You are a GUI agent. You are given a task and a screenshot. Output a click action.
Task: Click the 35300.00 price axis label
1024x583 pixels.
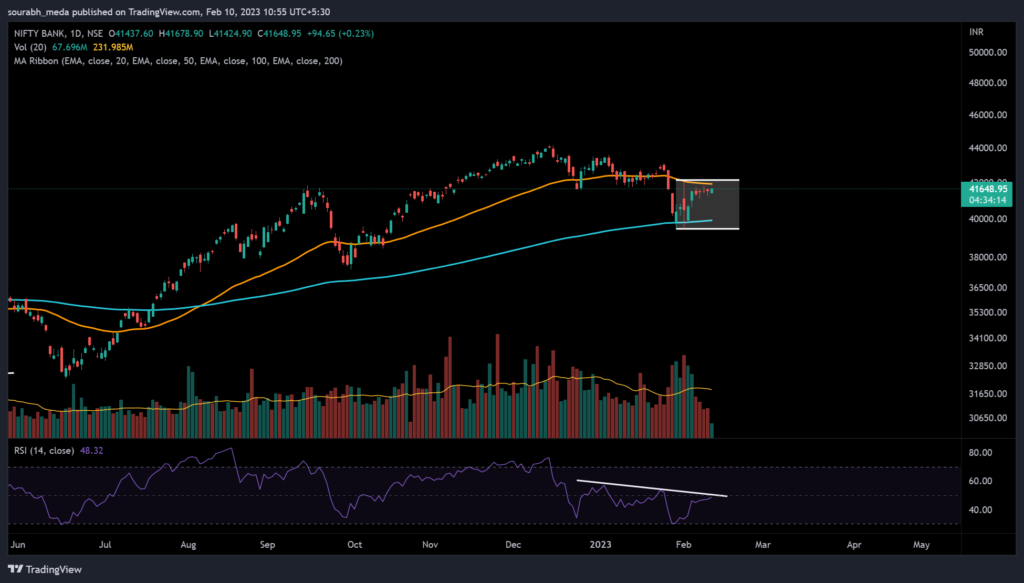[987, 313]
